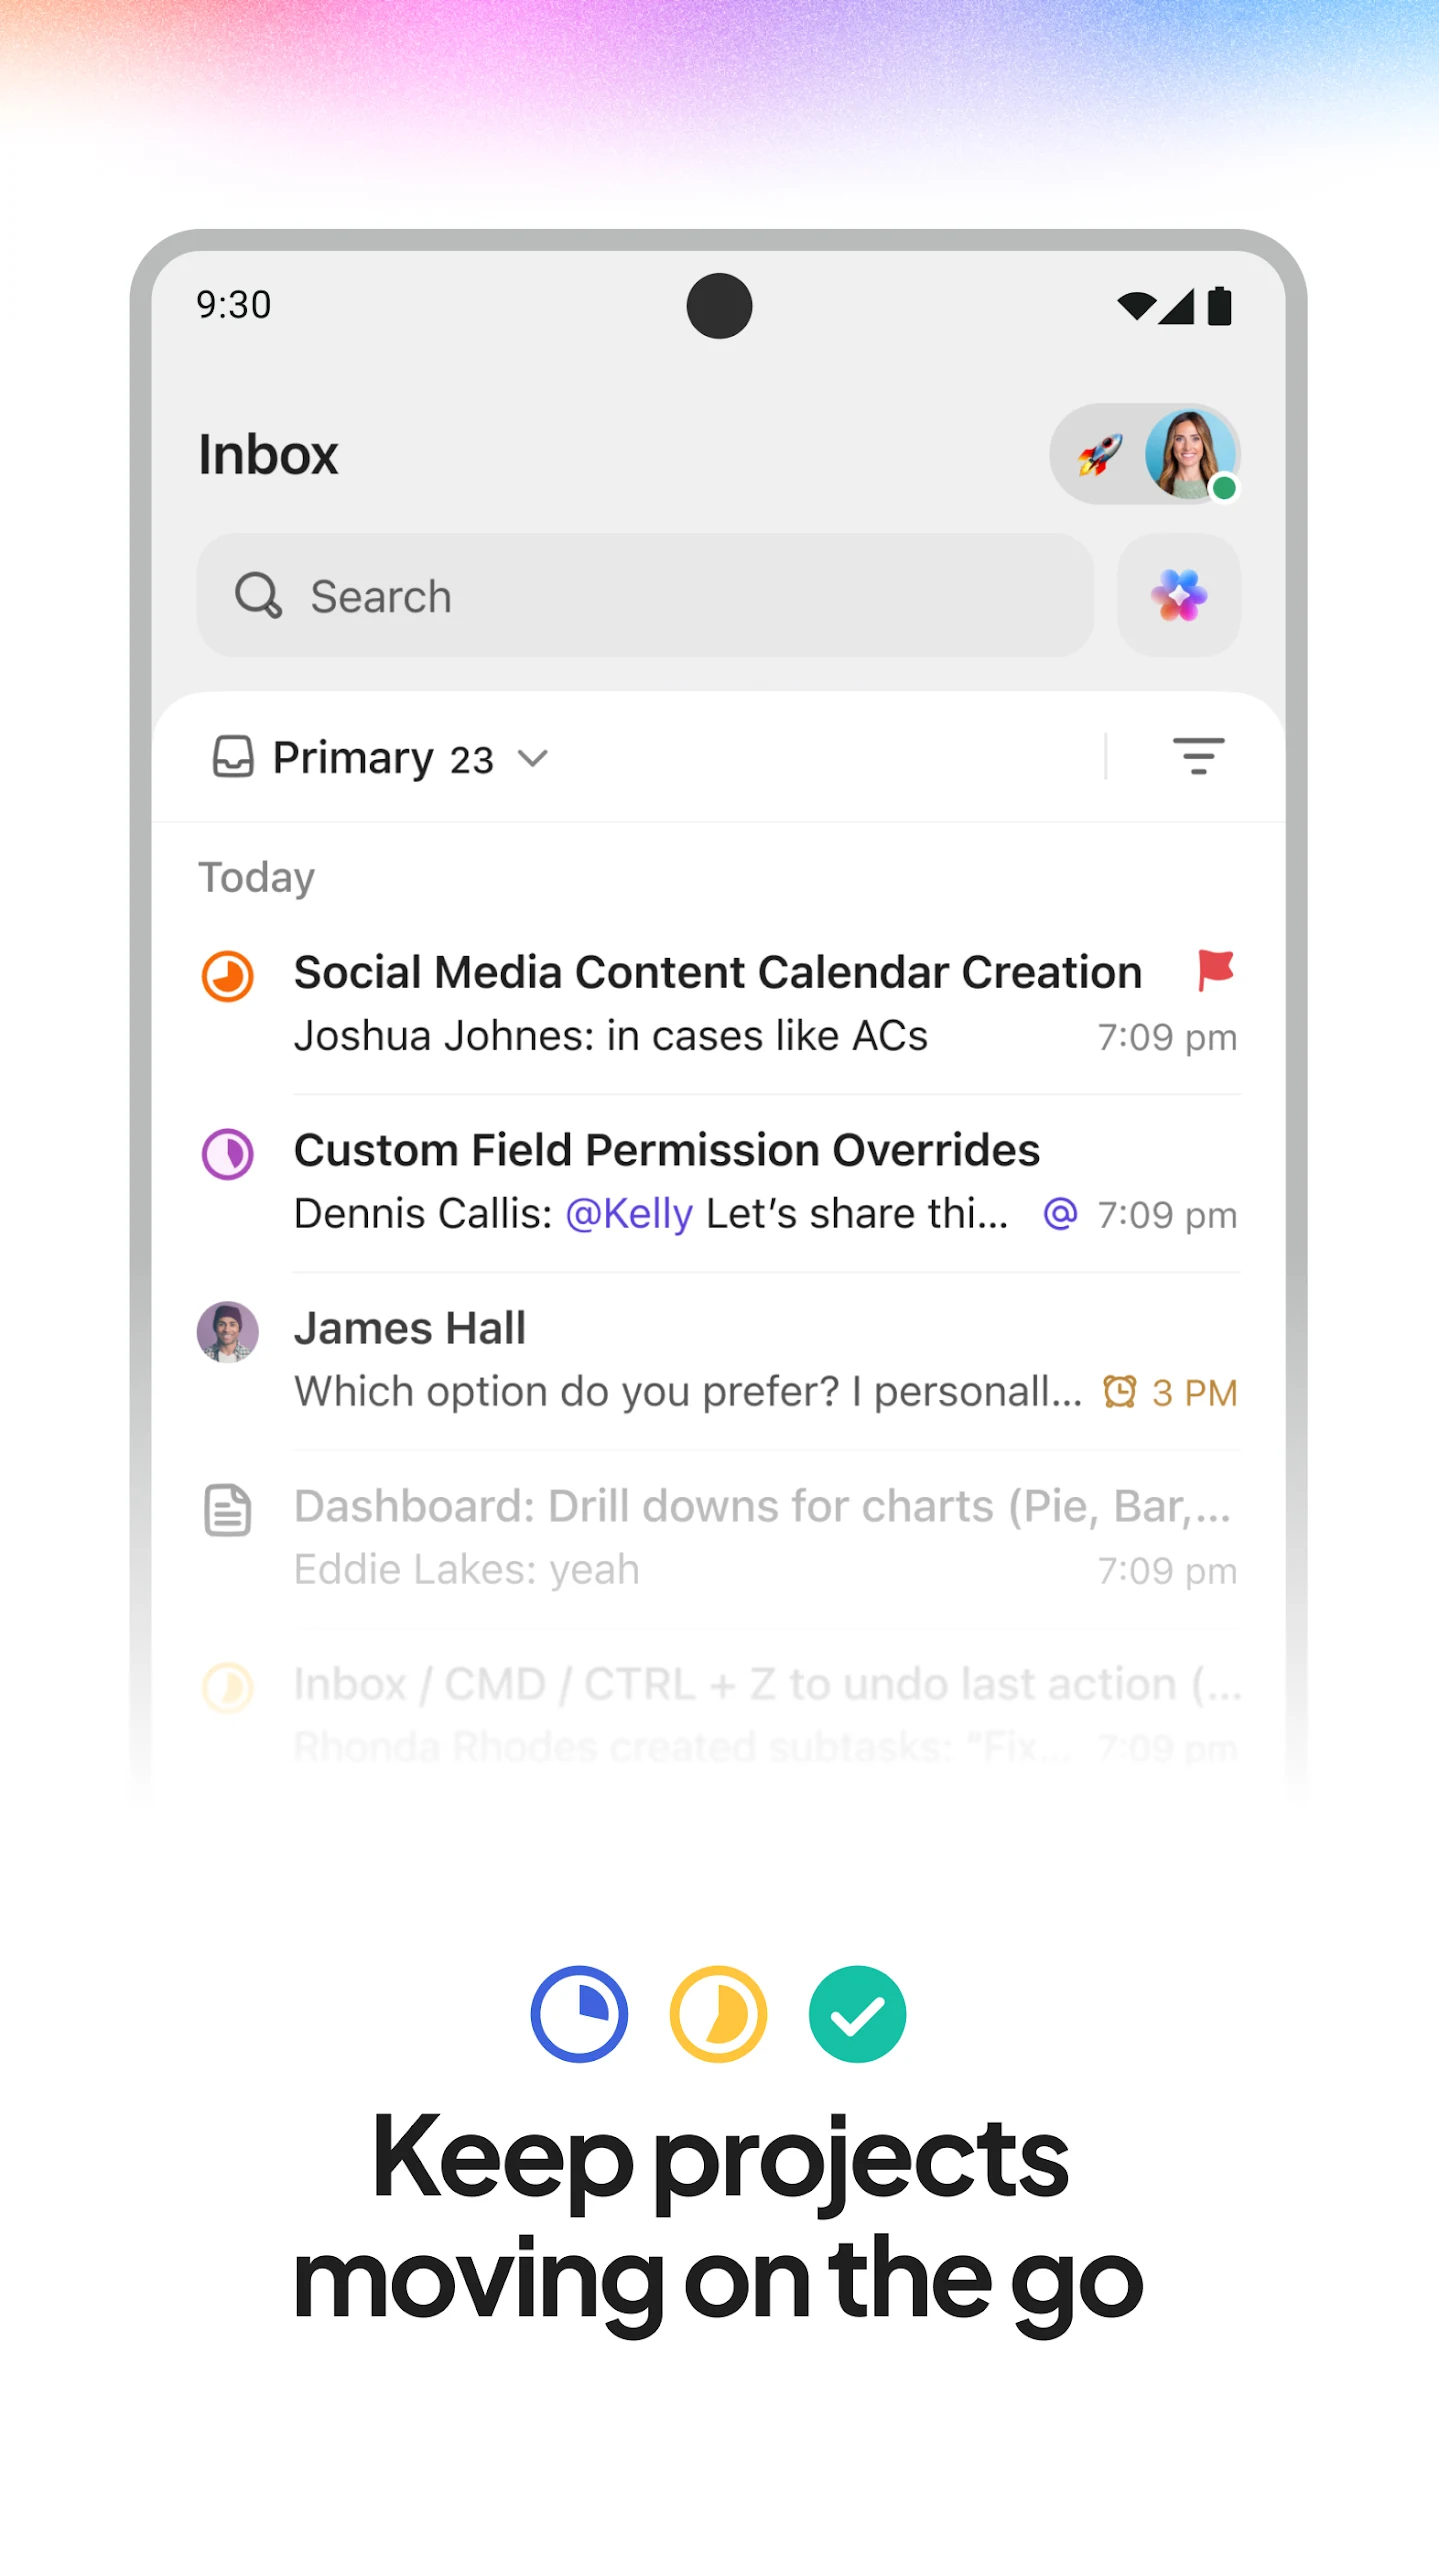Click the Primary inbox tray icon
This screenshot has width=1439, height=2560.
[233, 757]
